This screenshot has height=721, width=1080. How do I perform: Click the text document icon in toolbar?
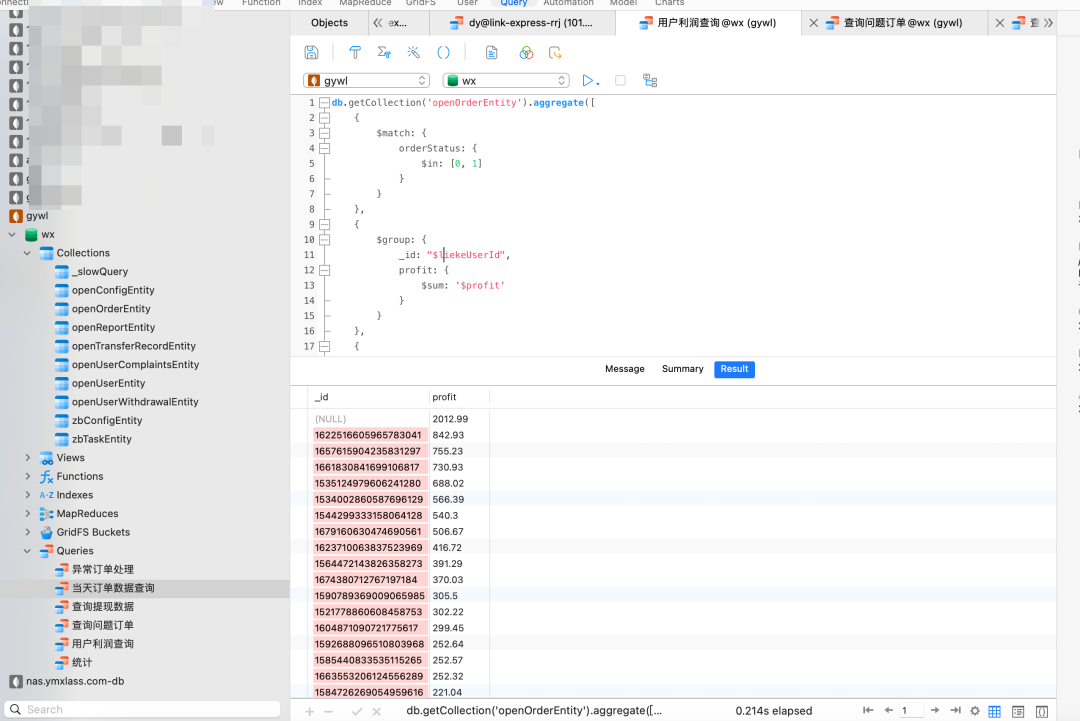(x=491, y=52)
